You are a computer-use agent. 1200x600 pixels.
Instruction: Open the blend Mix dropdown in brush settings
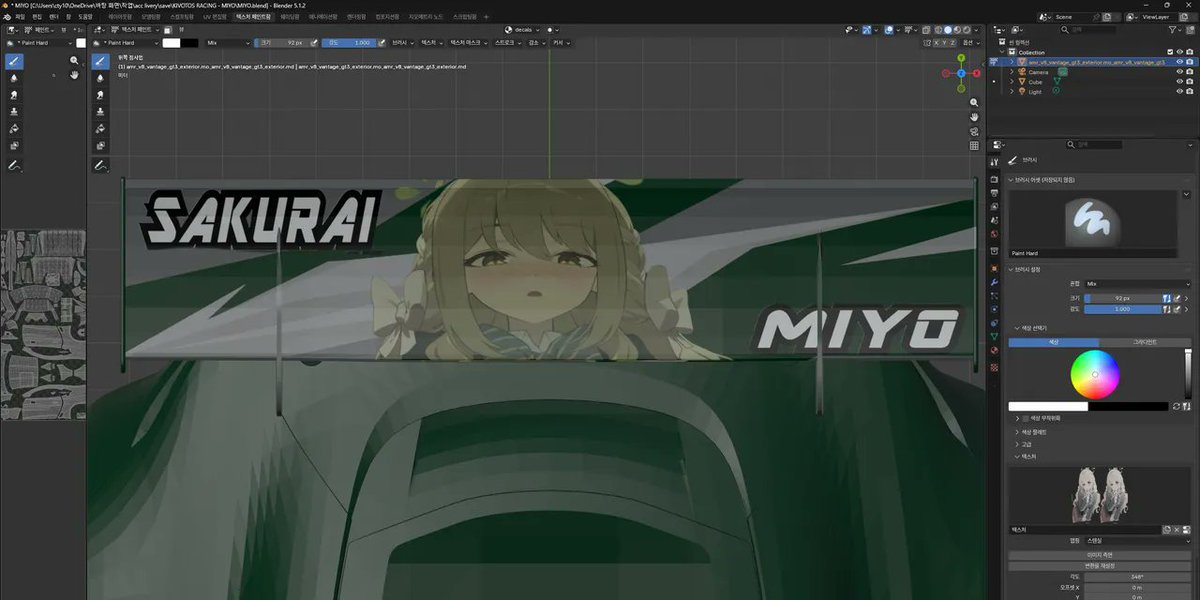tap(1137, 285)
